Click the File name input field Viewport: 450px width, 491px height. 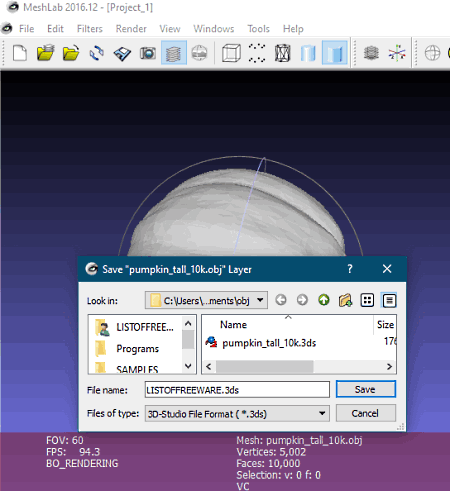click(x=237, y=390)
